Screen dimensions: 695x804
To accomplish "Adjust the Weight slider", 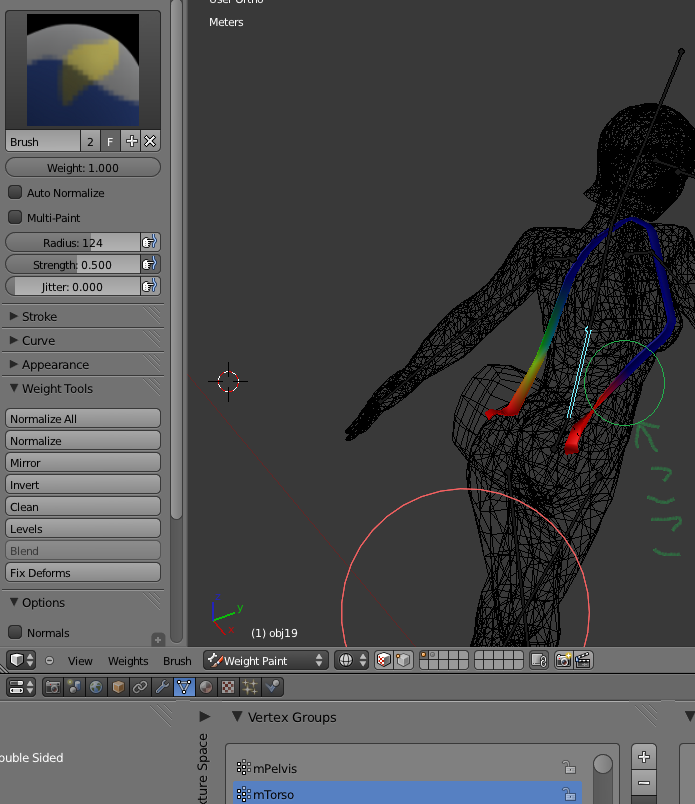I will pyautogui.click(x=83, y=168).
